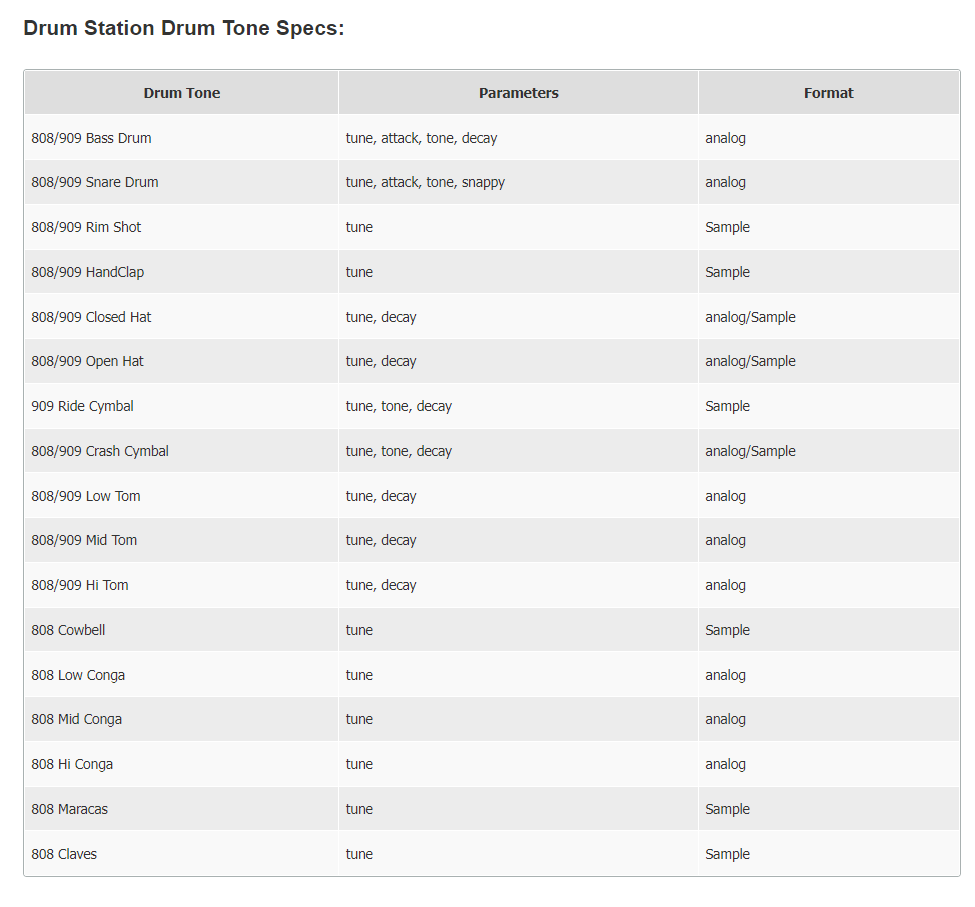The image size is (975, 907).
Task: Select the '808 Low Conga' cell
Action: (182, 674)
